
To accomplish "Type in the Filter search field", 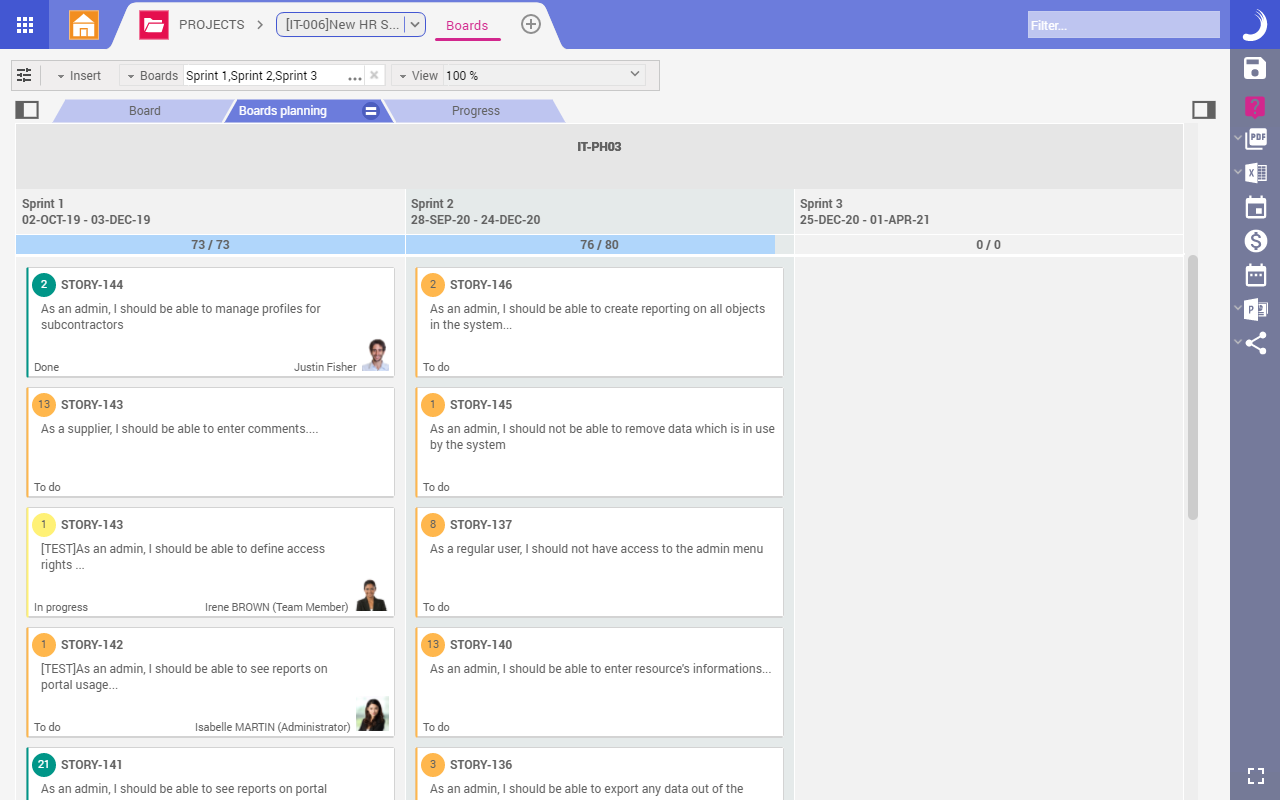I will click(1122, 25).
